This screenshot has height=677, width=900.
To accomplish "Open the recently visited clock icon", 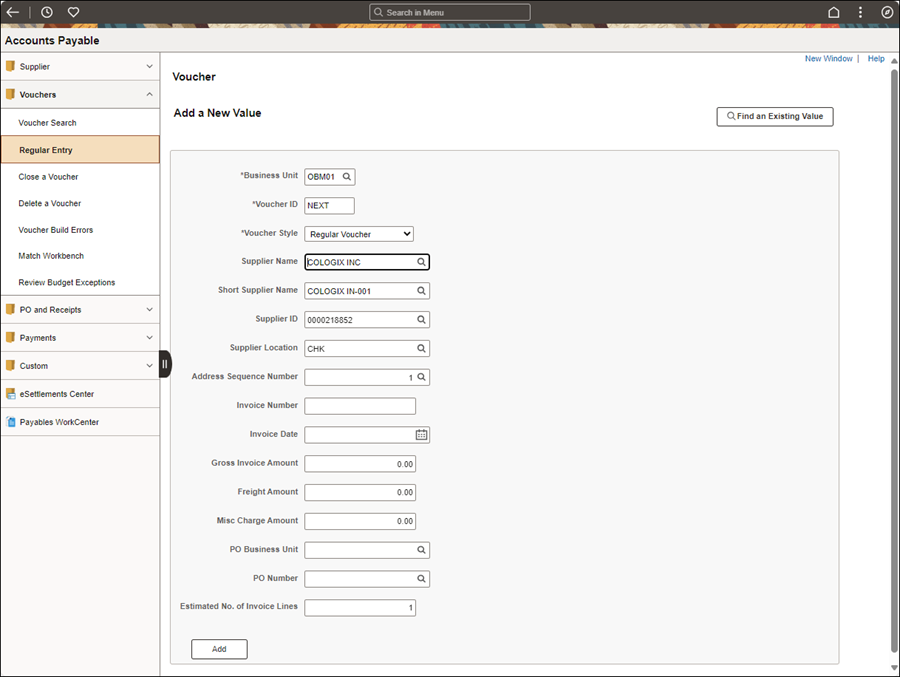I will coord(47,12).
